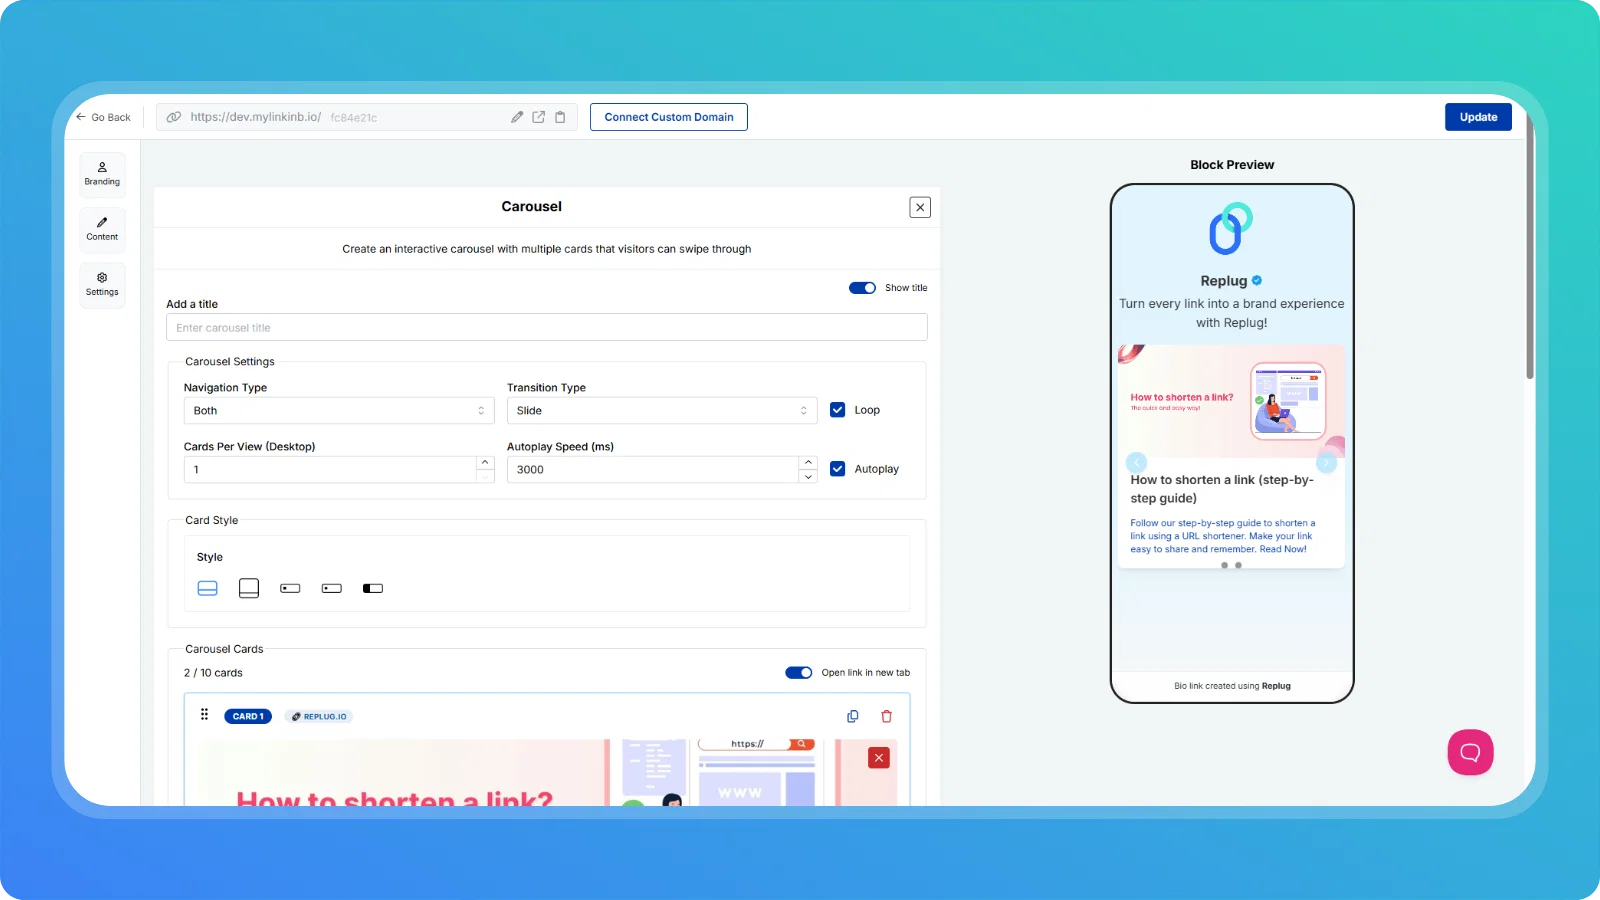Toggle the Show title switch
The width and height of the screenshot is (1600, 900).
862,288
